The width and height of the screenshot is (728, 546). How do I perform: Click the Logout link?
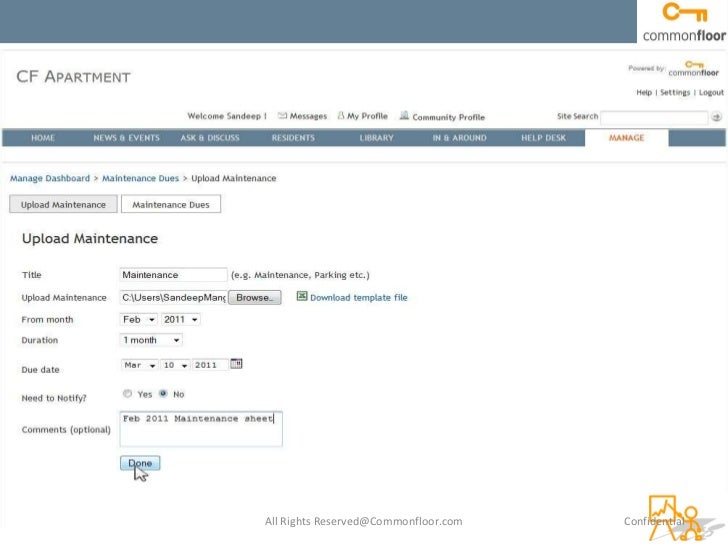[x=711, y=92]
